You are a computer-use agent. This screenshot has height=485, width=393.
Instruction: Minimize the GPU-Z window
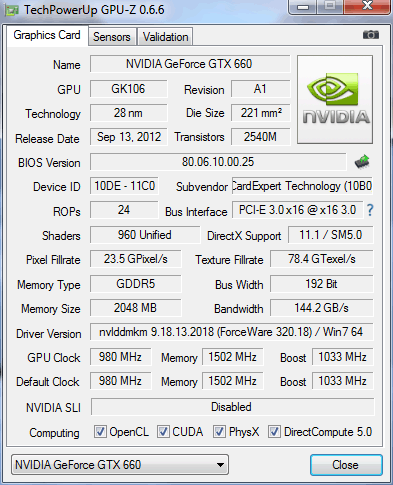tap(302, 7)
